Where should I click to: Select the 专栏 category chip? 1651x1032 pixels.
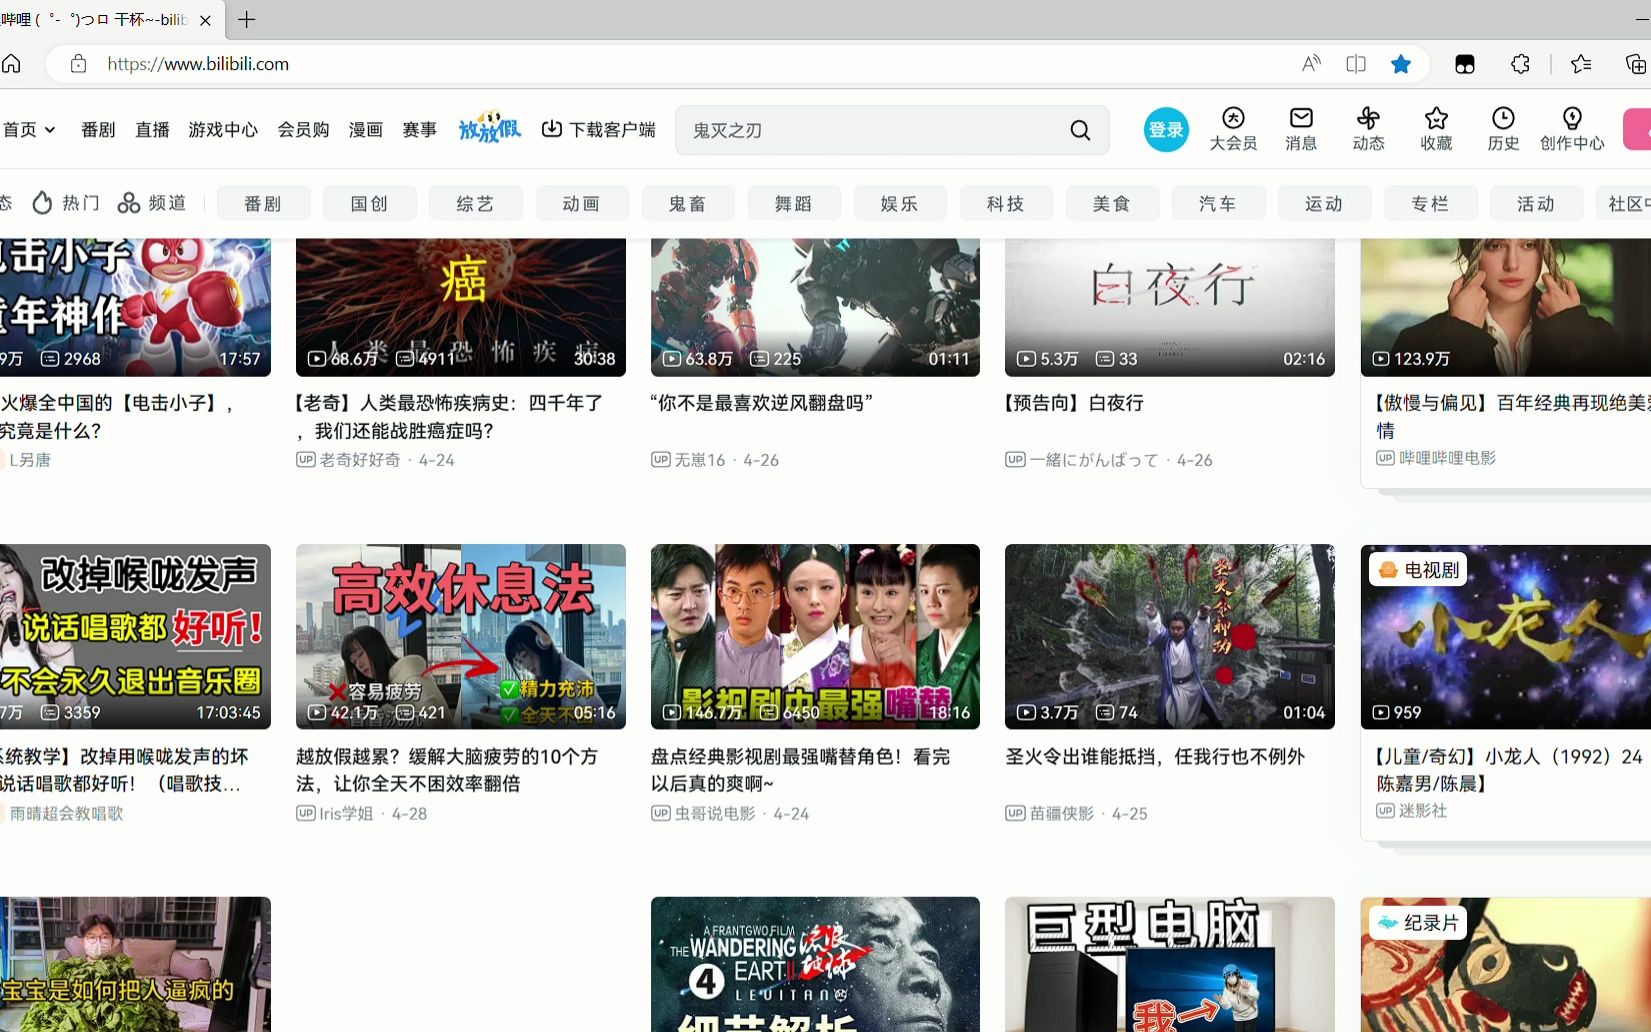coord(1429,203)
